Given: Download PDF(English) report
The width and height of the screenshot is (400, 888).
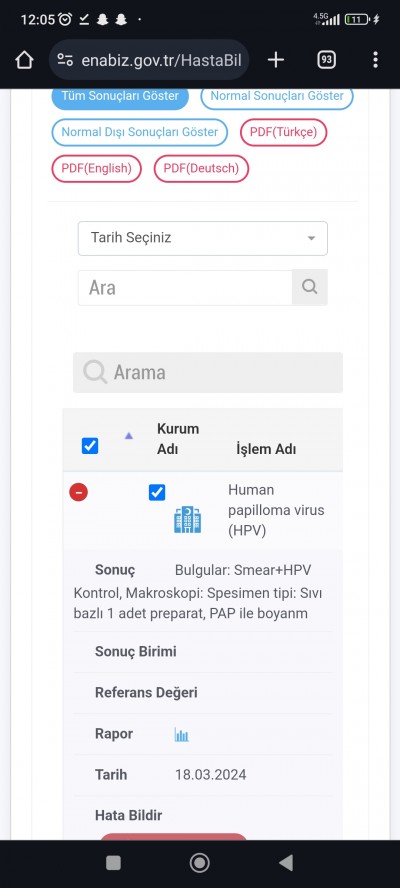Looking at the screenshot, I should (96, 169).
